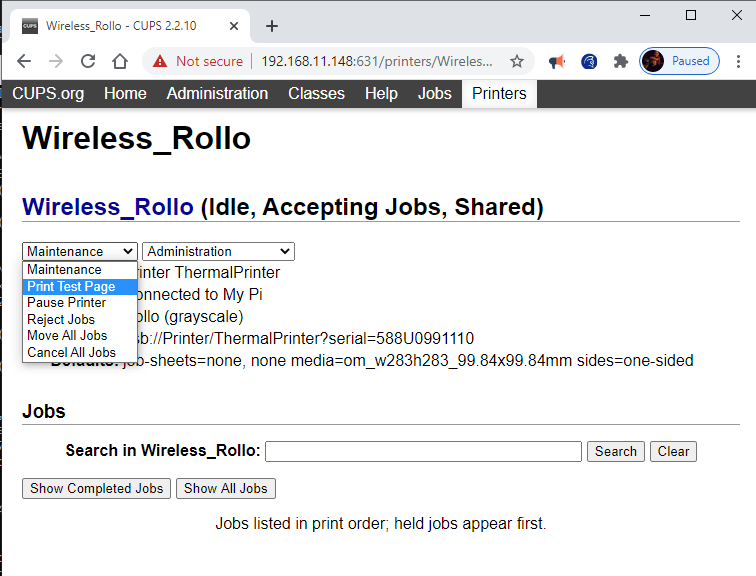Choose Move All Jobs option
The width and height of the screenshot is (756, 576).
click(80, 335)
